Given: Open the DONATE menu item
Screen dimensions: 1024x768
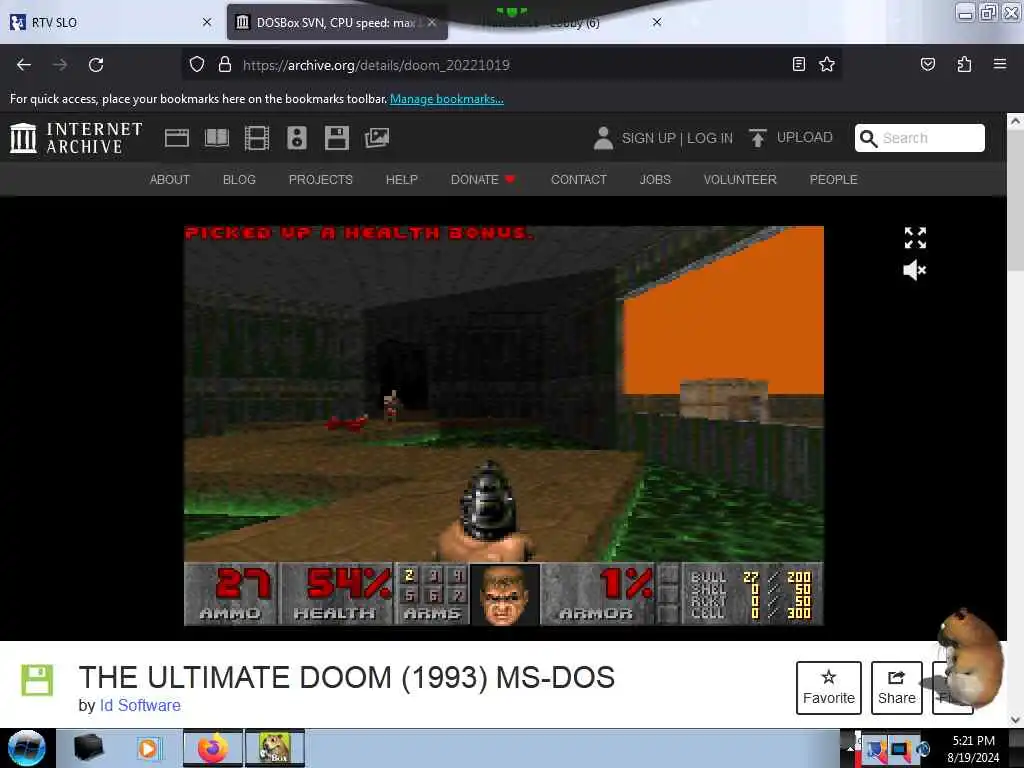Looking at the screenshot, I should coord(483,180).
